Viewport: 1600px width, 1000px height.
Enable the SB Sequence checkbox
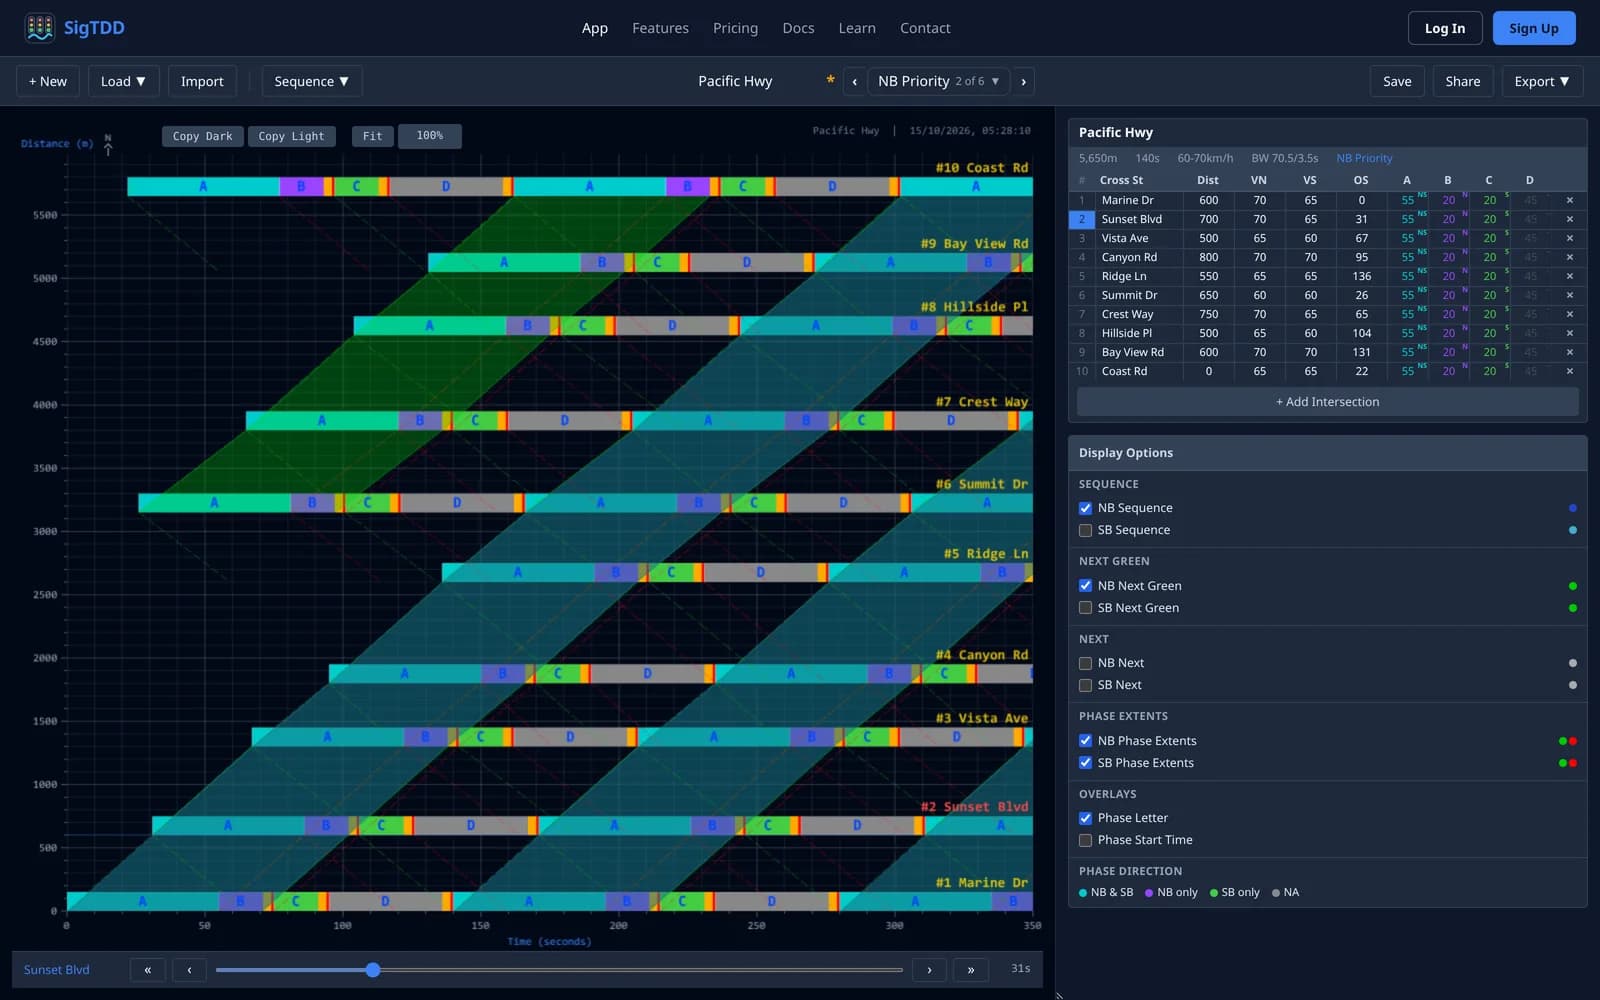(x=1085, y=530)
